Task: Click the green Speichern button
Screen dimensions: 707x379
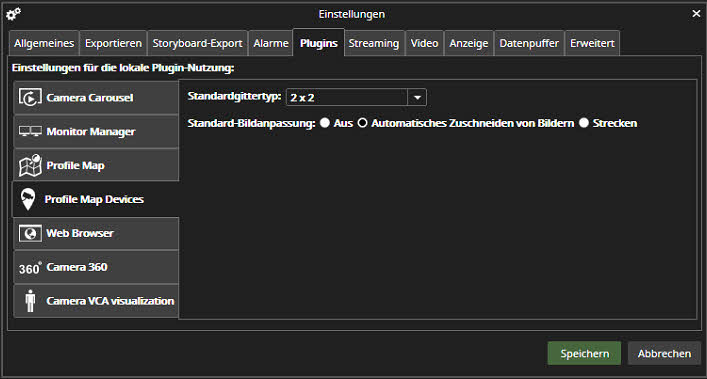Action: tap(584, 353)
